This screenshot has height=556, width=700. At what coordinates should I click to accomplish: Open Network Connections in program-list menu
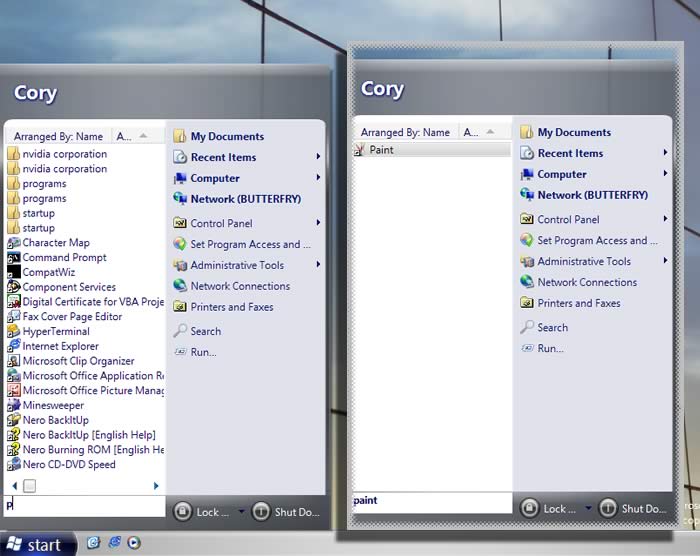232,286
